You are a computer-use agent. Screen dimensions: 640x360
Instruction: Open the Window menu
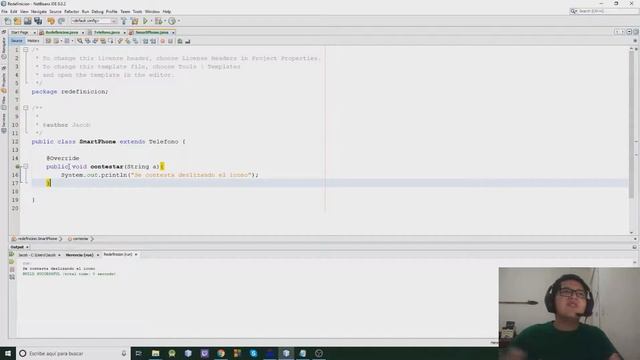tap(152, 11)
